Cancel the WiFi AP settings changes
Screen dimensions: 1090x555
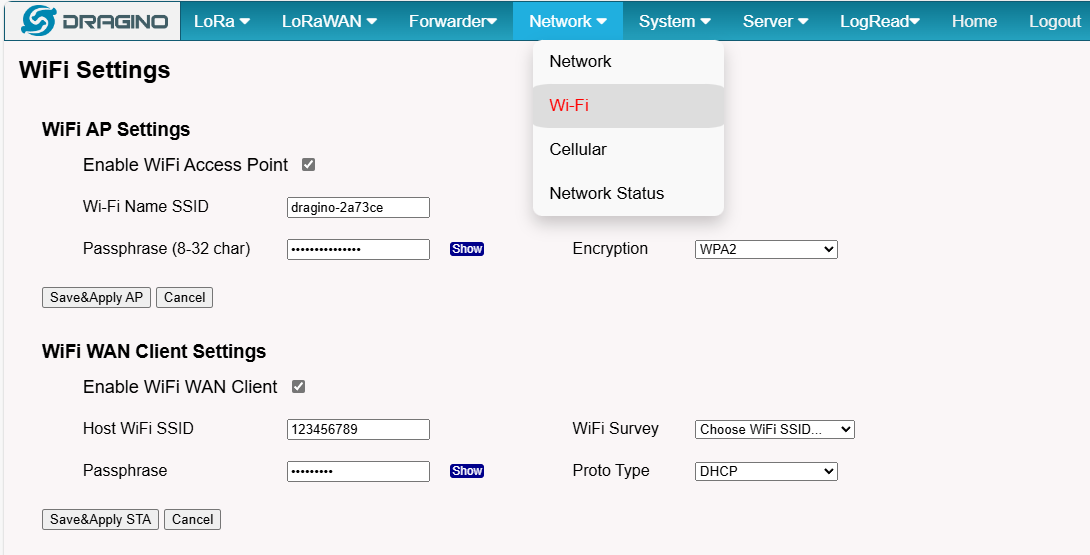tap(184, 298)
